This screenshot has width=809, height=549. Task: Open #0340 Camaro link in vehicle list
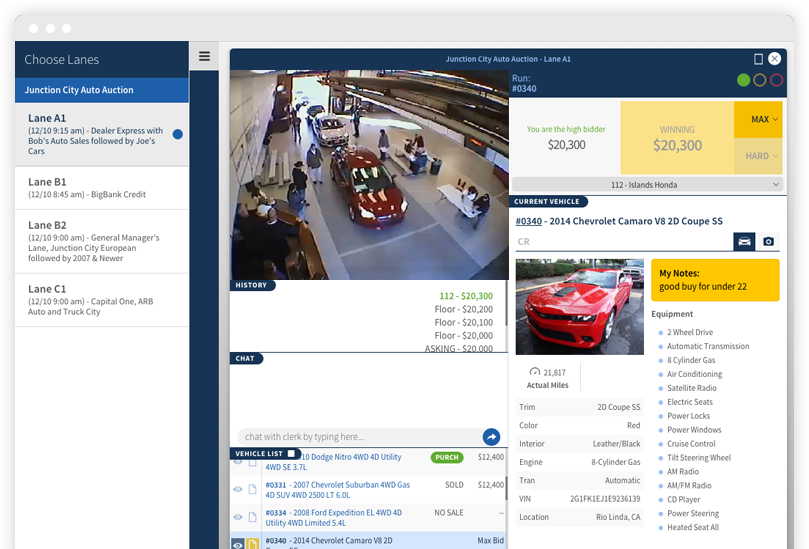point(329,542)
